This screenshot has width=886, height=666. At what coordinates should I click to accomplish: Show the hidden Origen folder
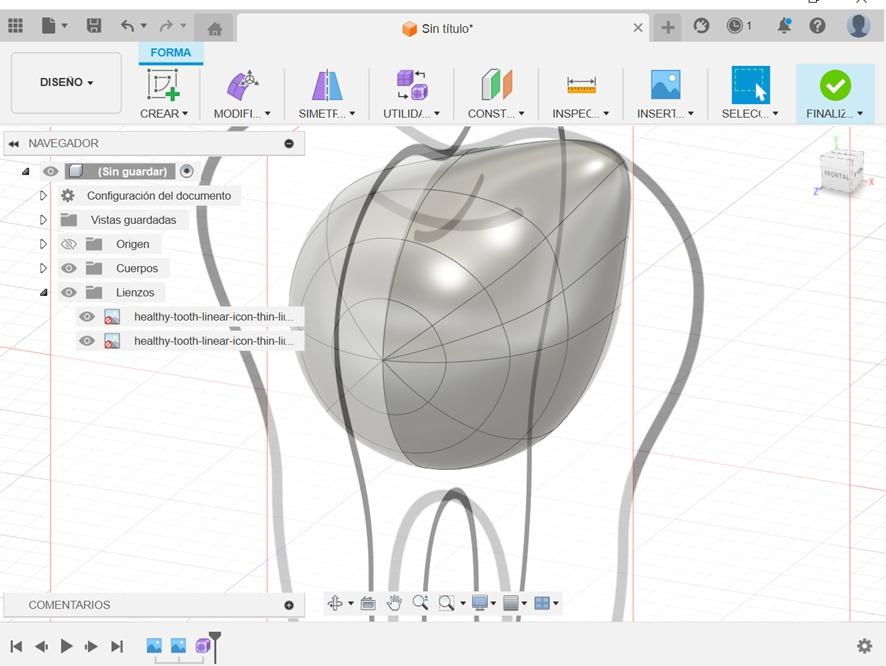click(x=68, y=244)
